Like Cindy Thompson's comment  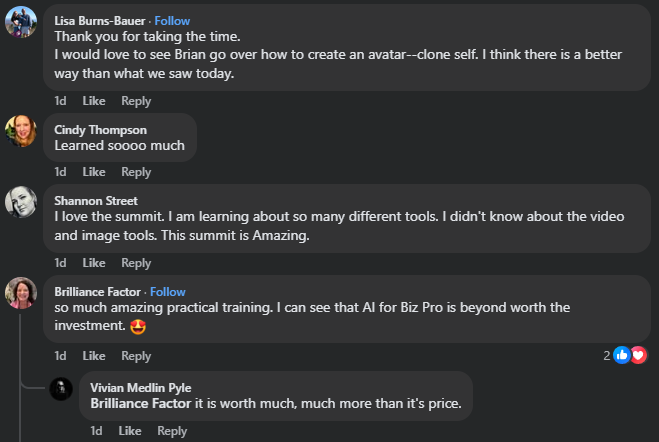point(94,172)
